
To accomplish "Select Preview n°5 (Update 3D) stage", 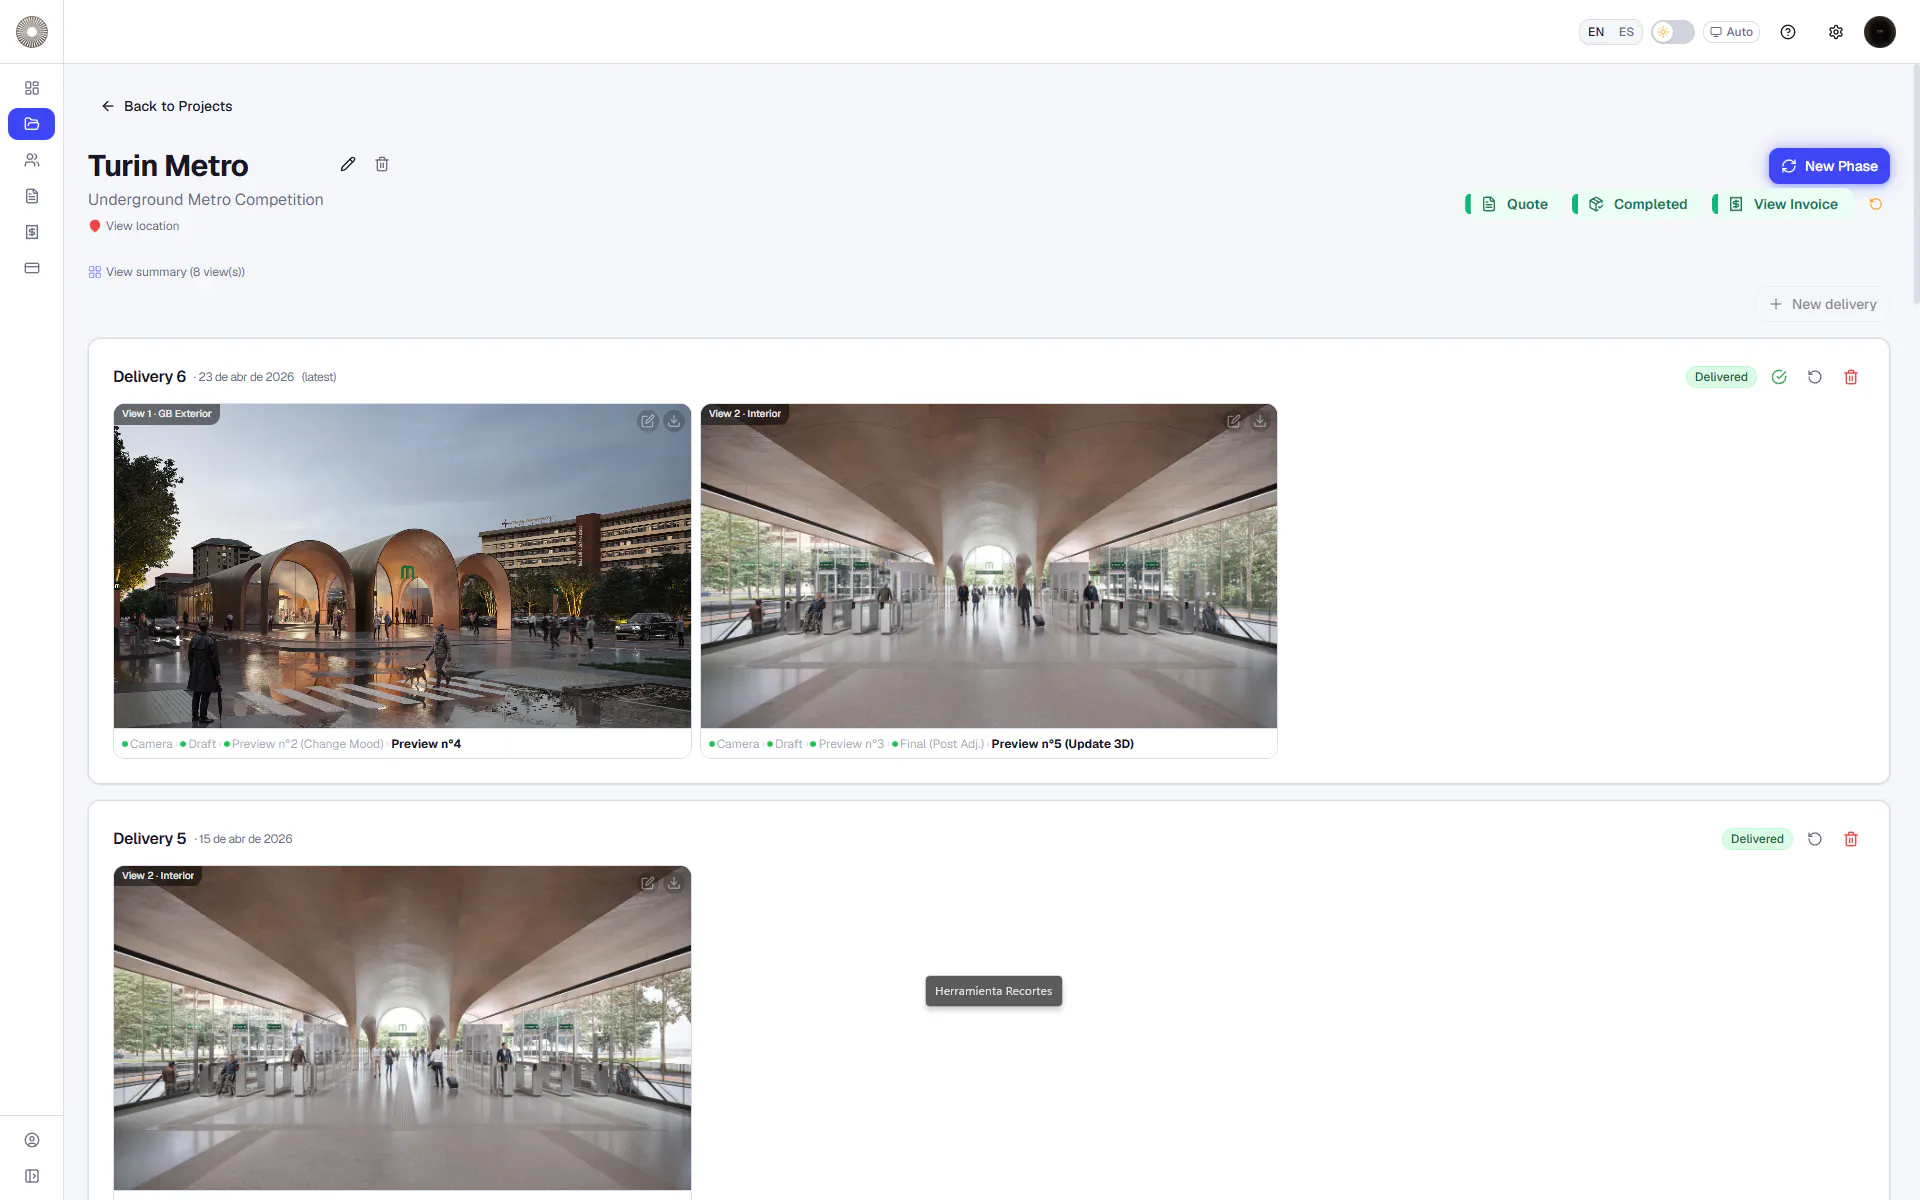I will coord(1062,744).
